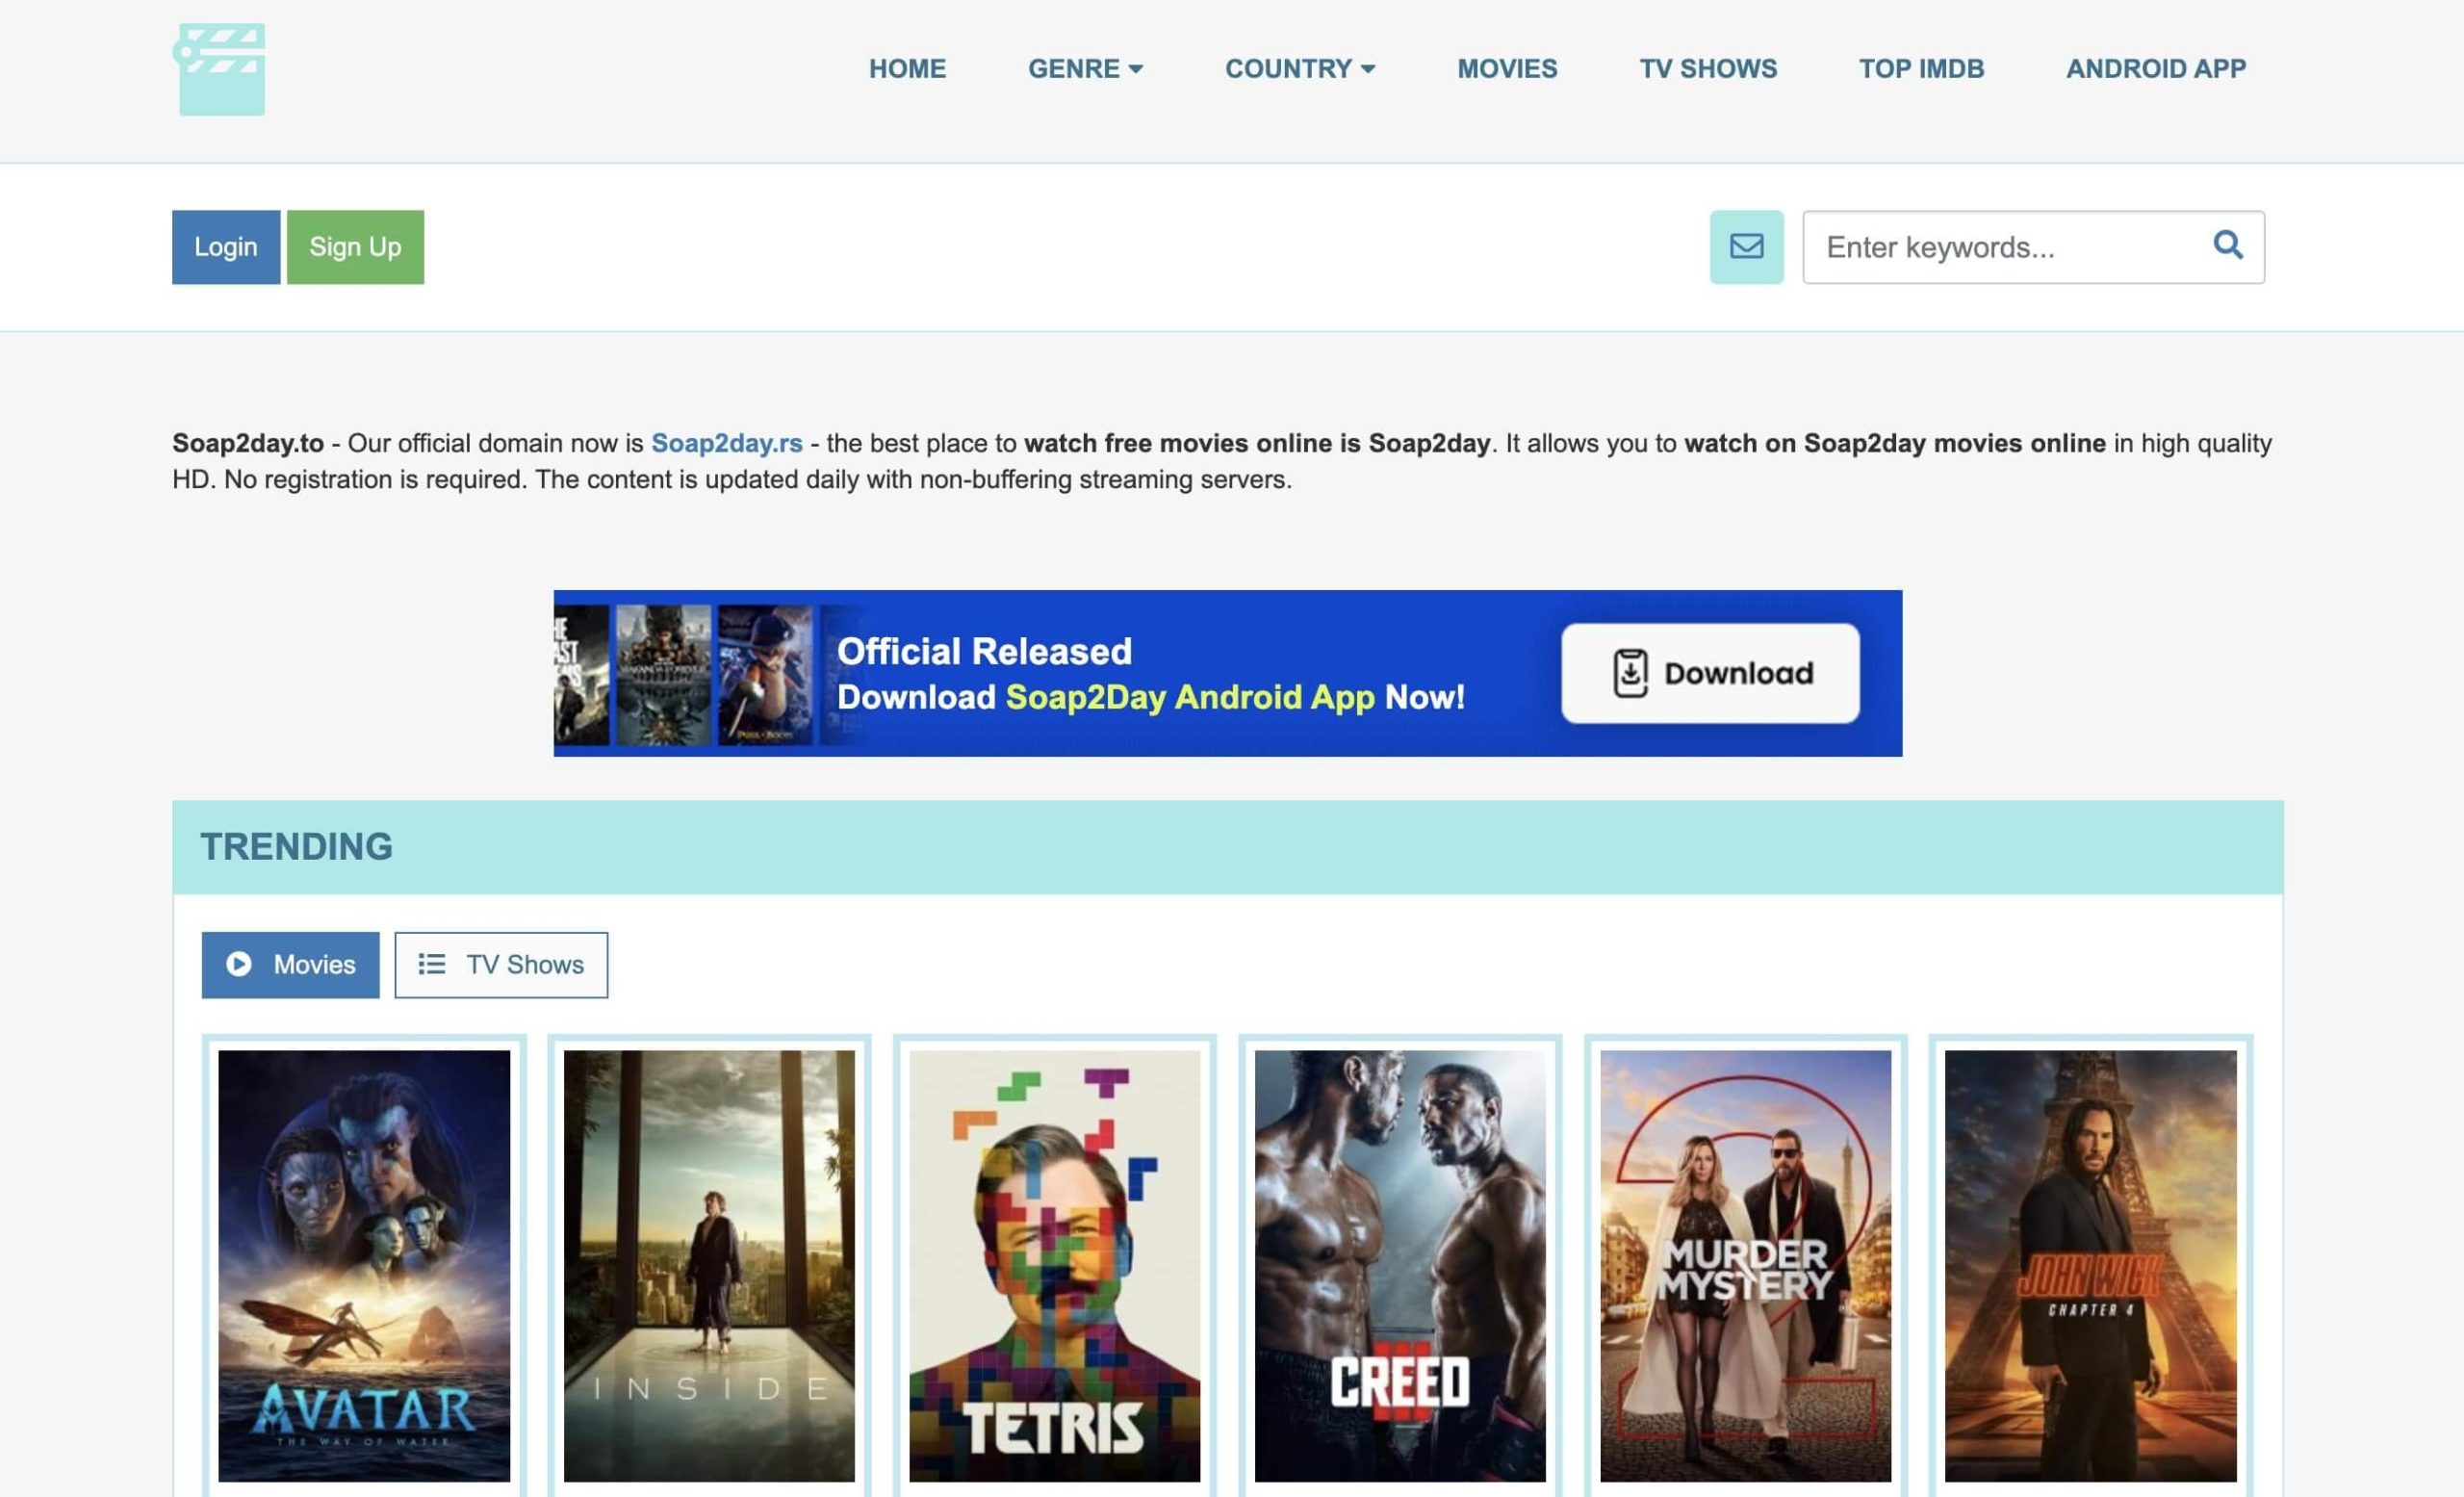This screenshot has width=2464, height=1497.
Task: Open the Home menu item
Action: pyautogui.click(x=907, y=69)
